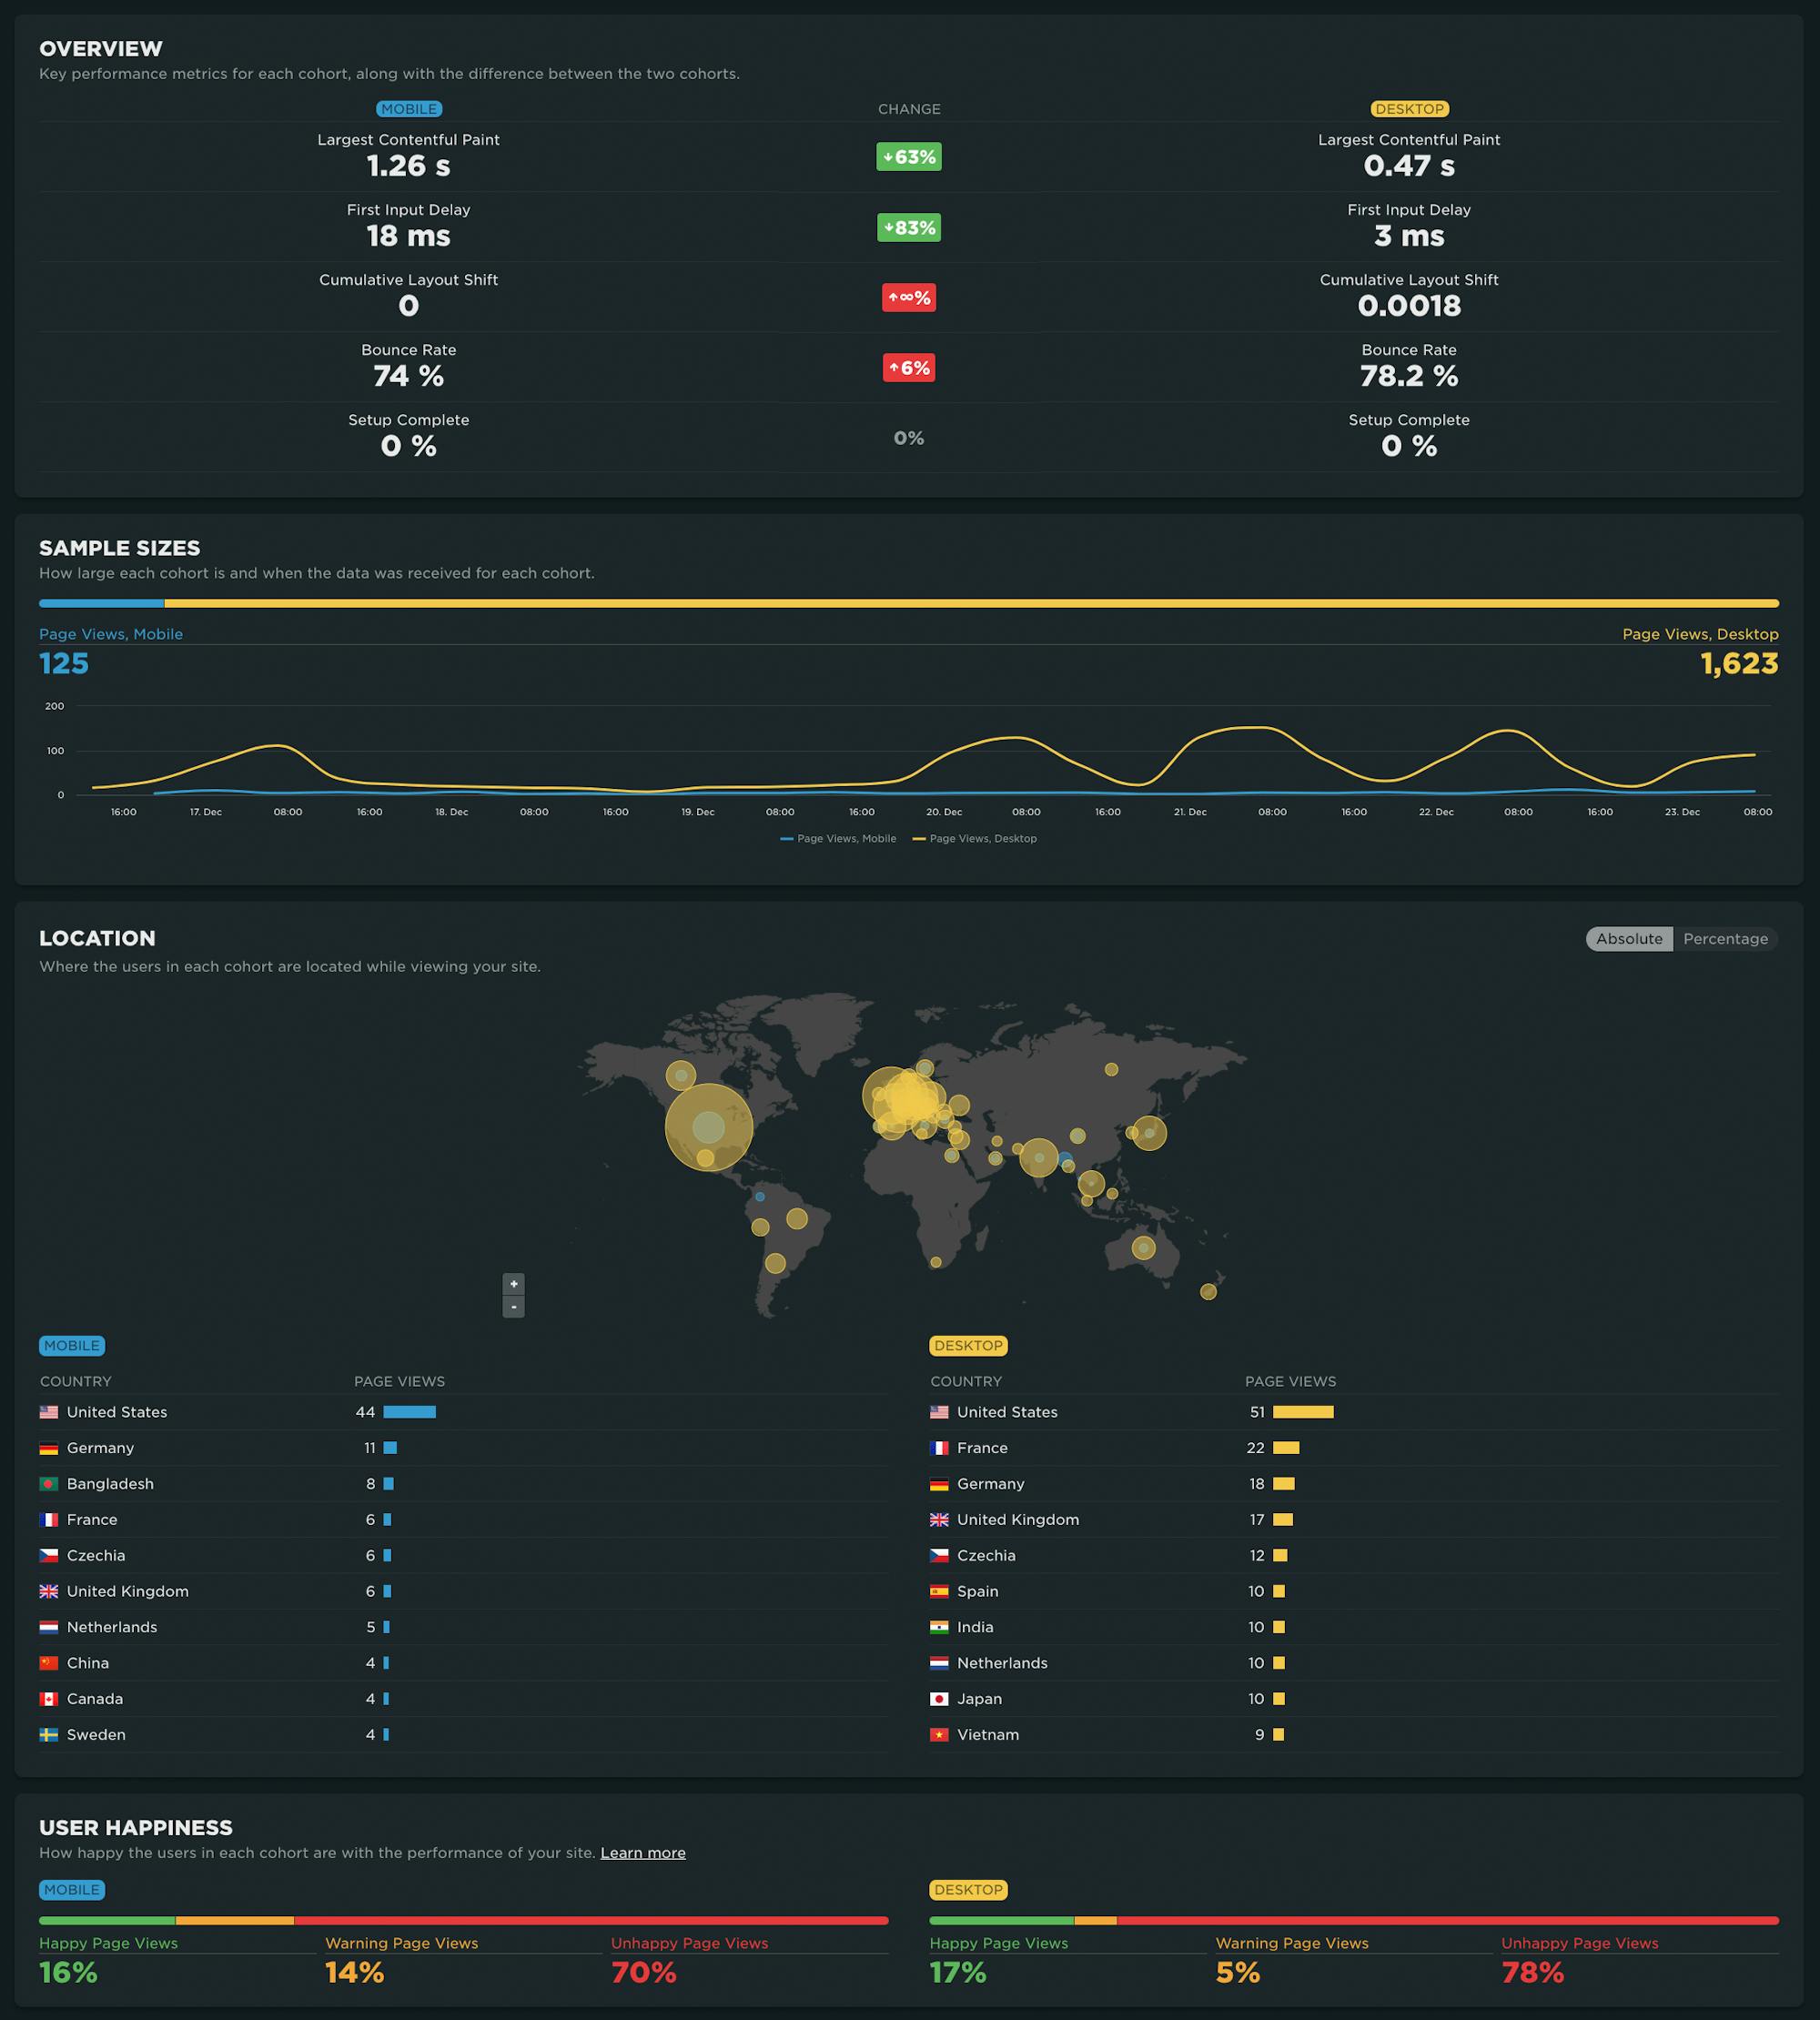Toggle Page Views, Mobile legend series
This screenshot has width=1820, height=2020.
(x=838, y=839)
